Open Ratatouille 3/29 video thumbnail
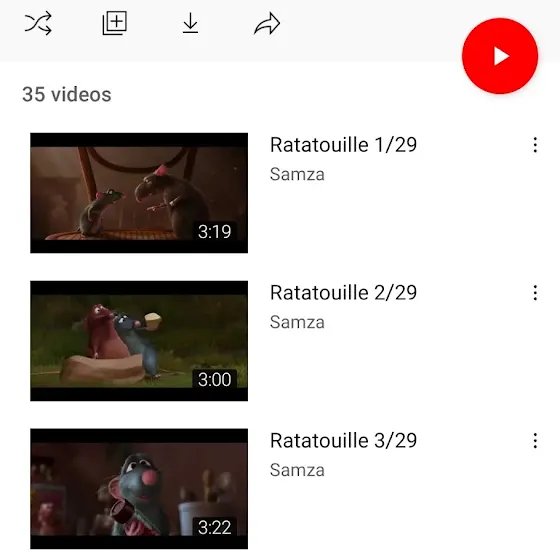 tap(139, 489)
